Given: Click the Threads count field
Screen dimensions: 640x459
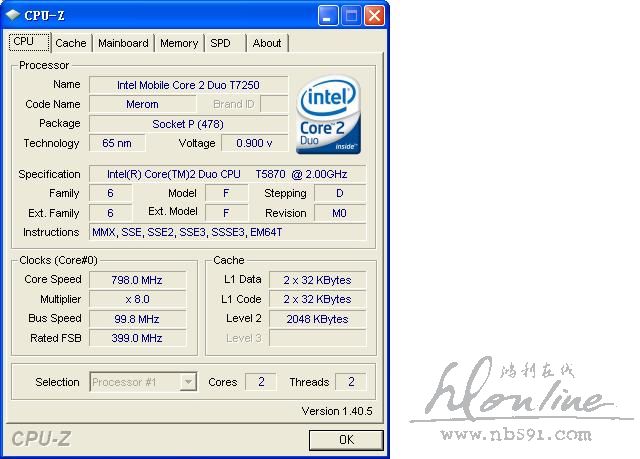Looking at the screenshot, I should click(x=351, y=382).
